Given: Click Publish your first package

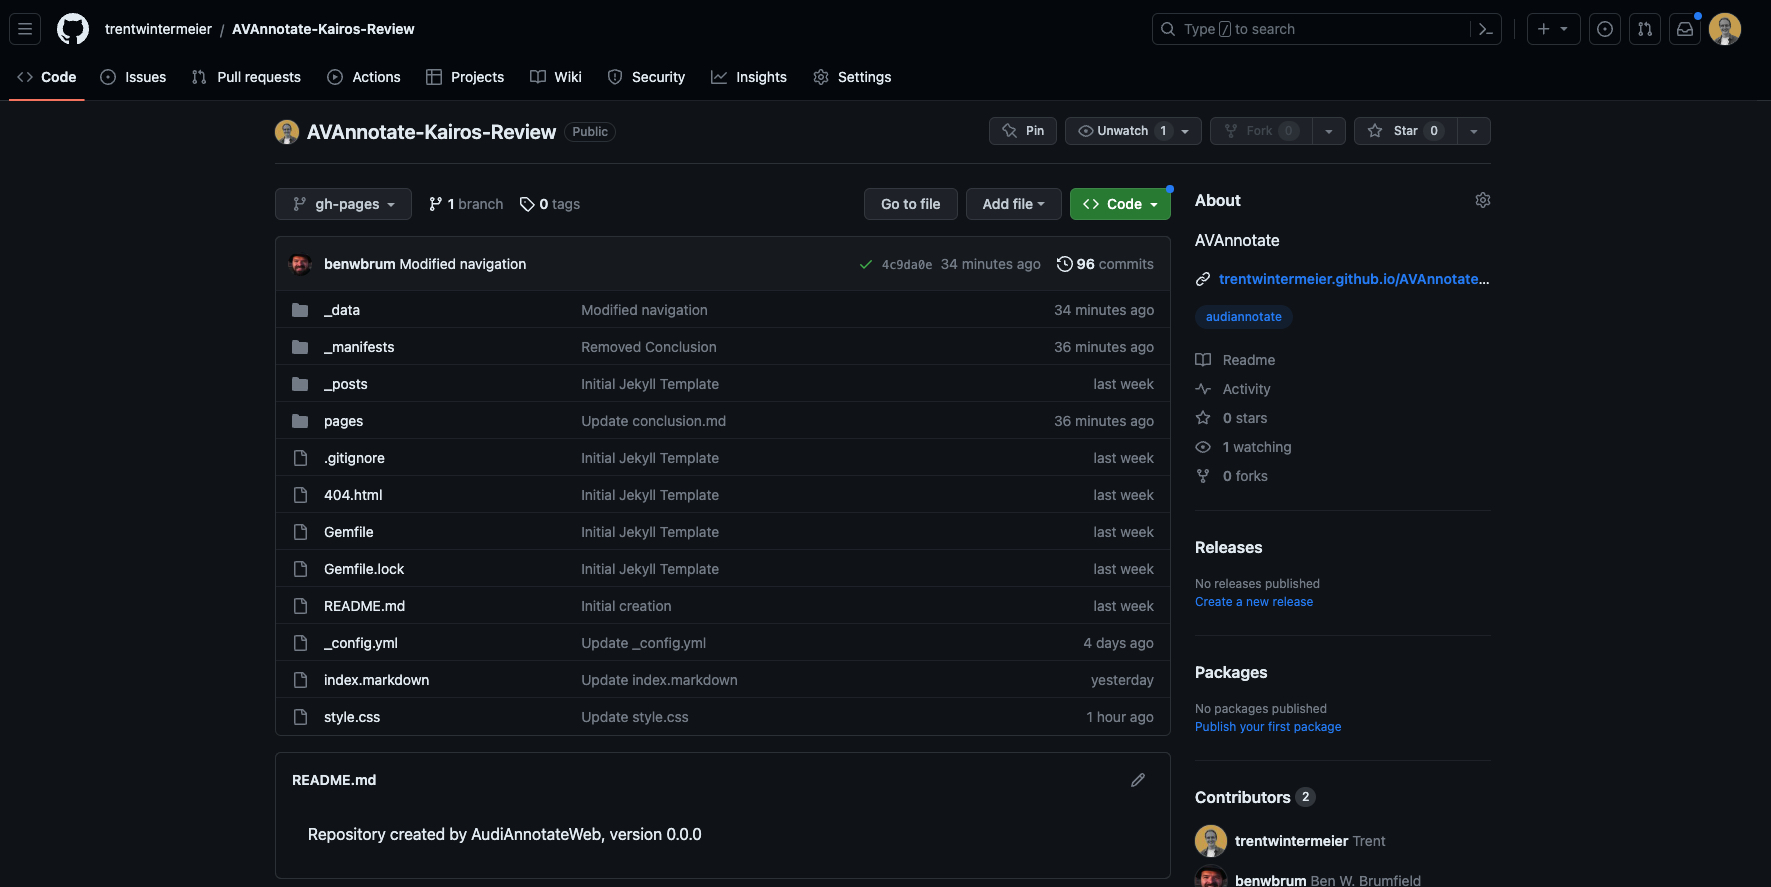Looking at the screenshot, I should click(x=1268, y=727).
